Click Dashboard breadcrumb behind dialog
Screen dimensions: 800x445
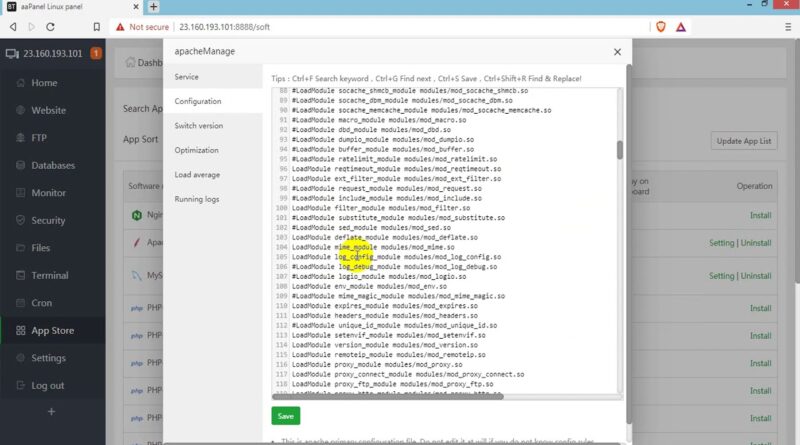tap(144, 62)
